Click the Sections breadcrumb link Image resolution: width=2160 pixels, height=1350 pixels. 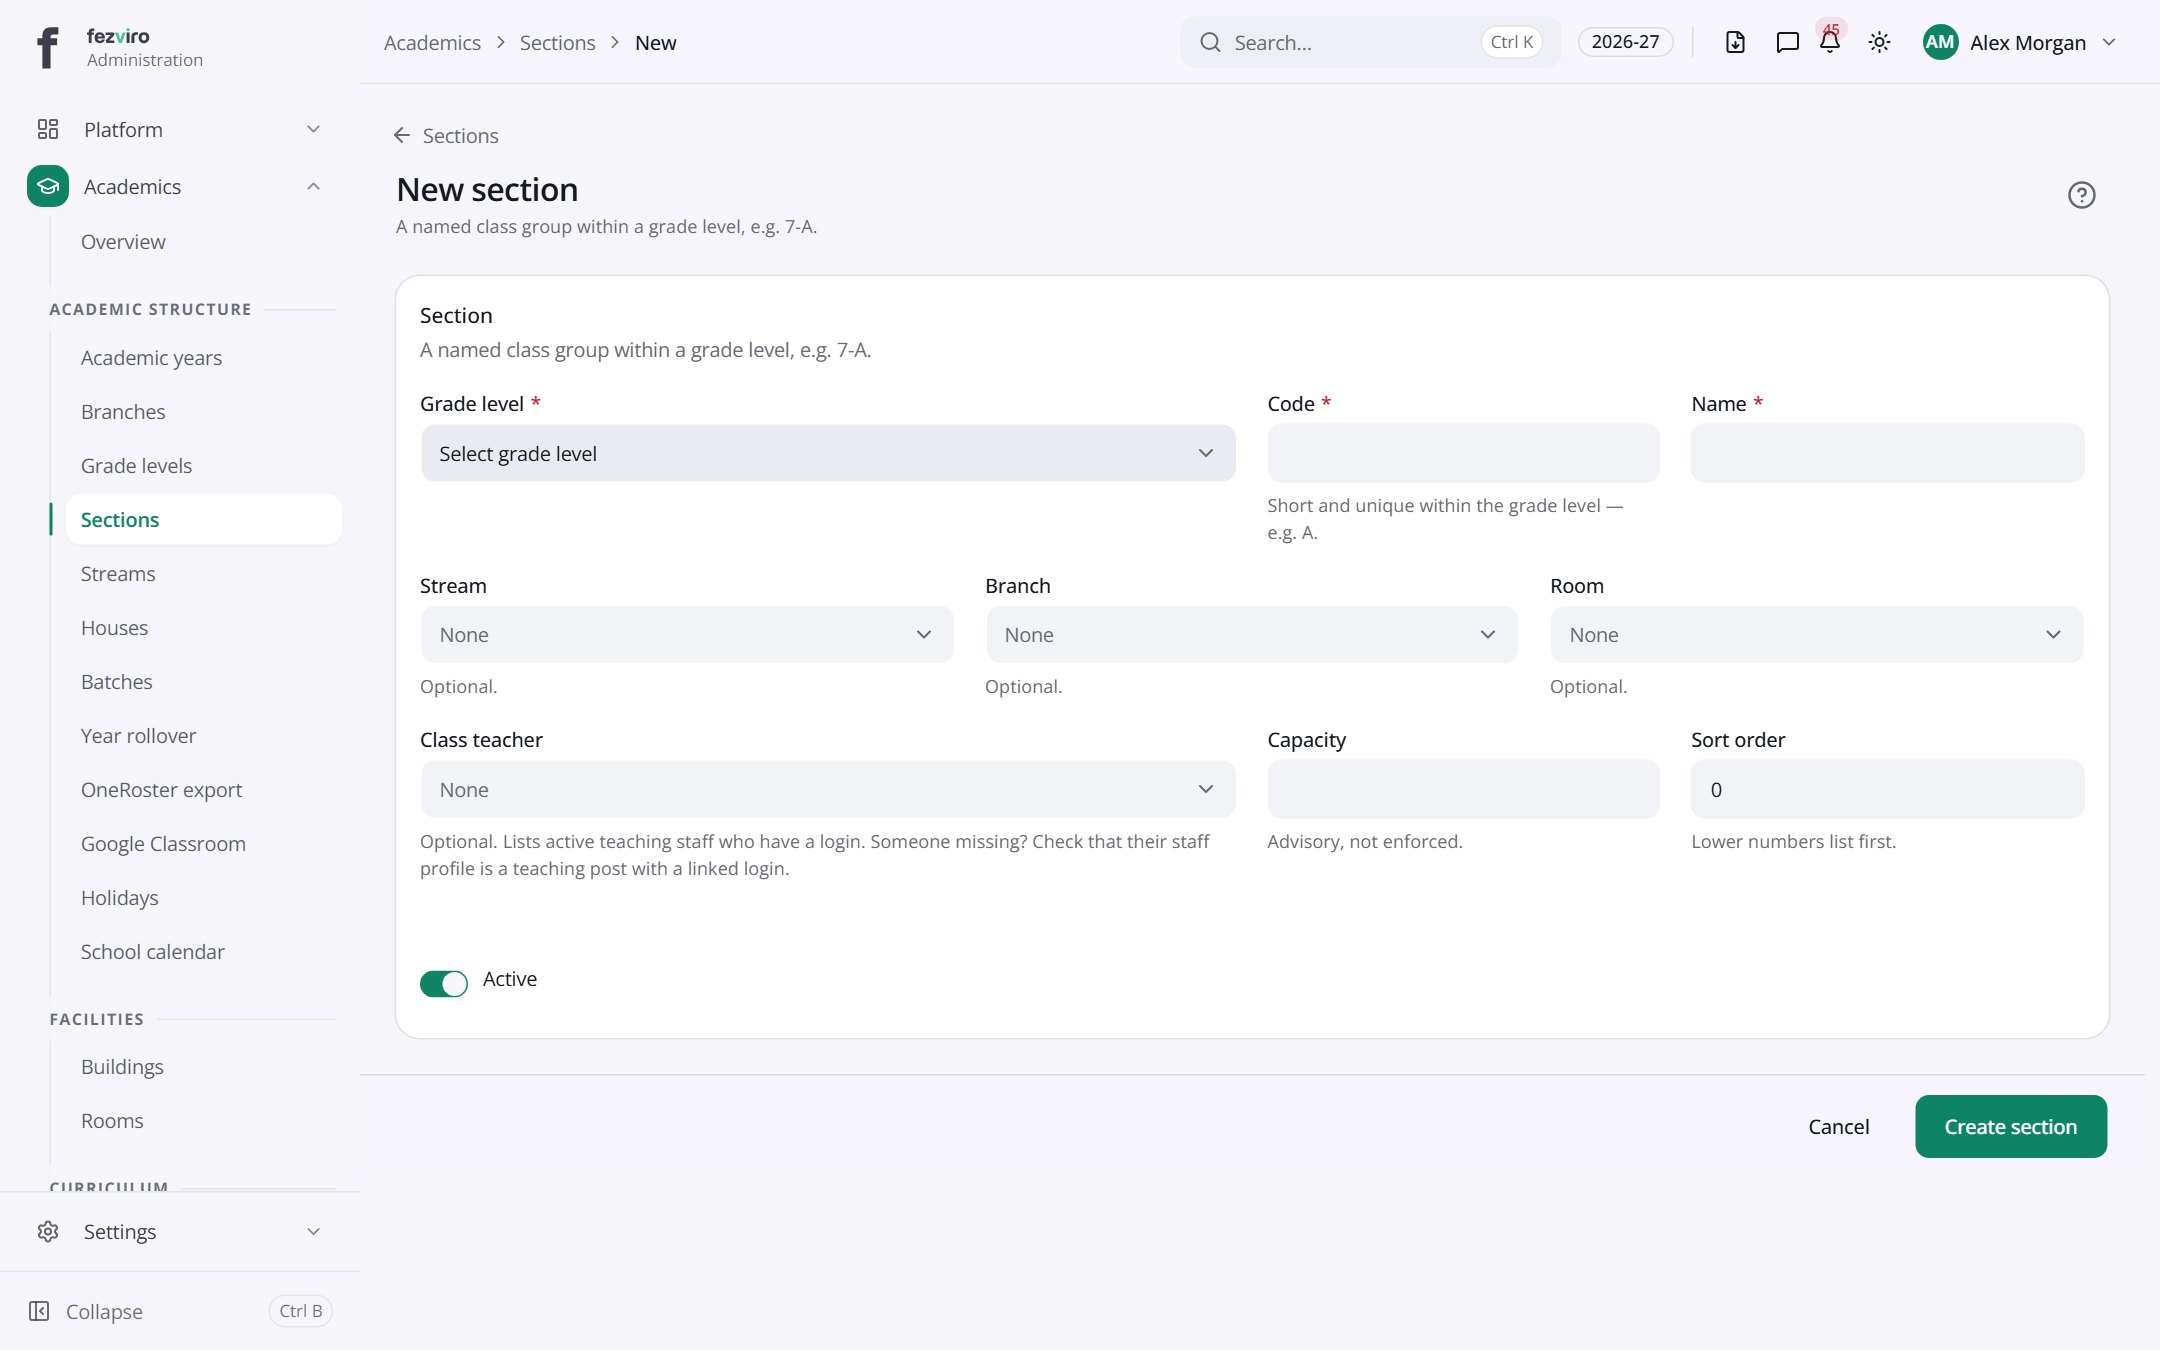coord(557,42)
